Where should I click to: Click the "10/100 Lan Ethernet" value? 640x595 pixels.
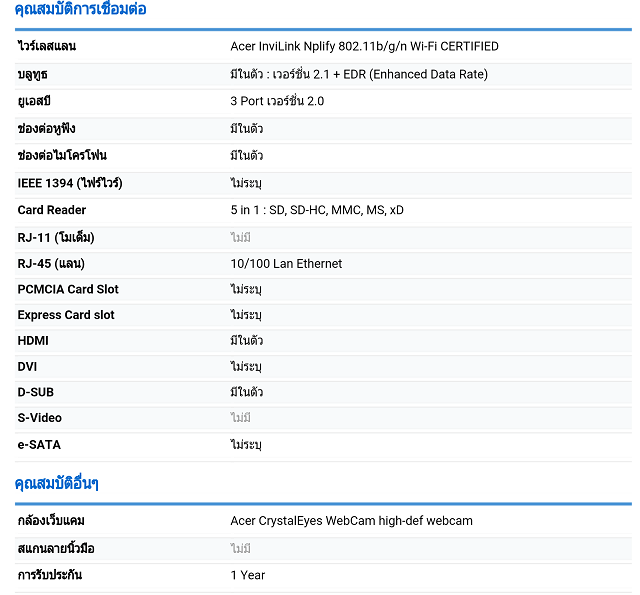point(286,264)
